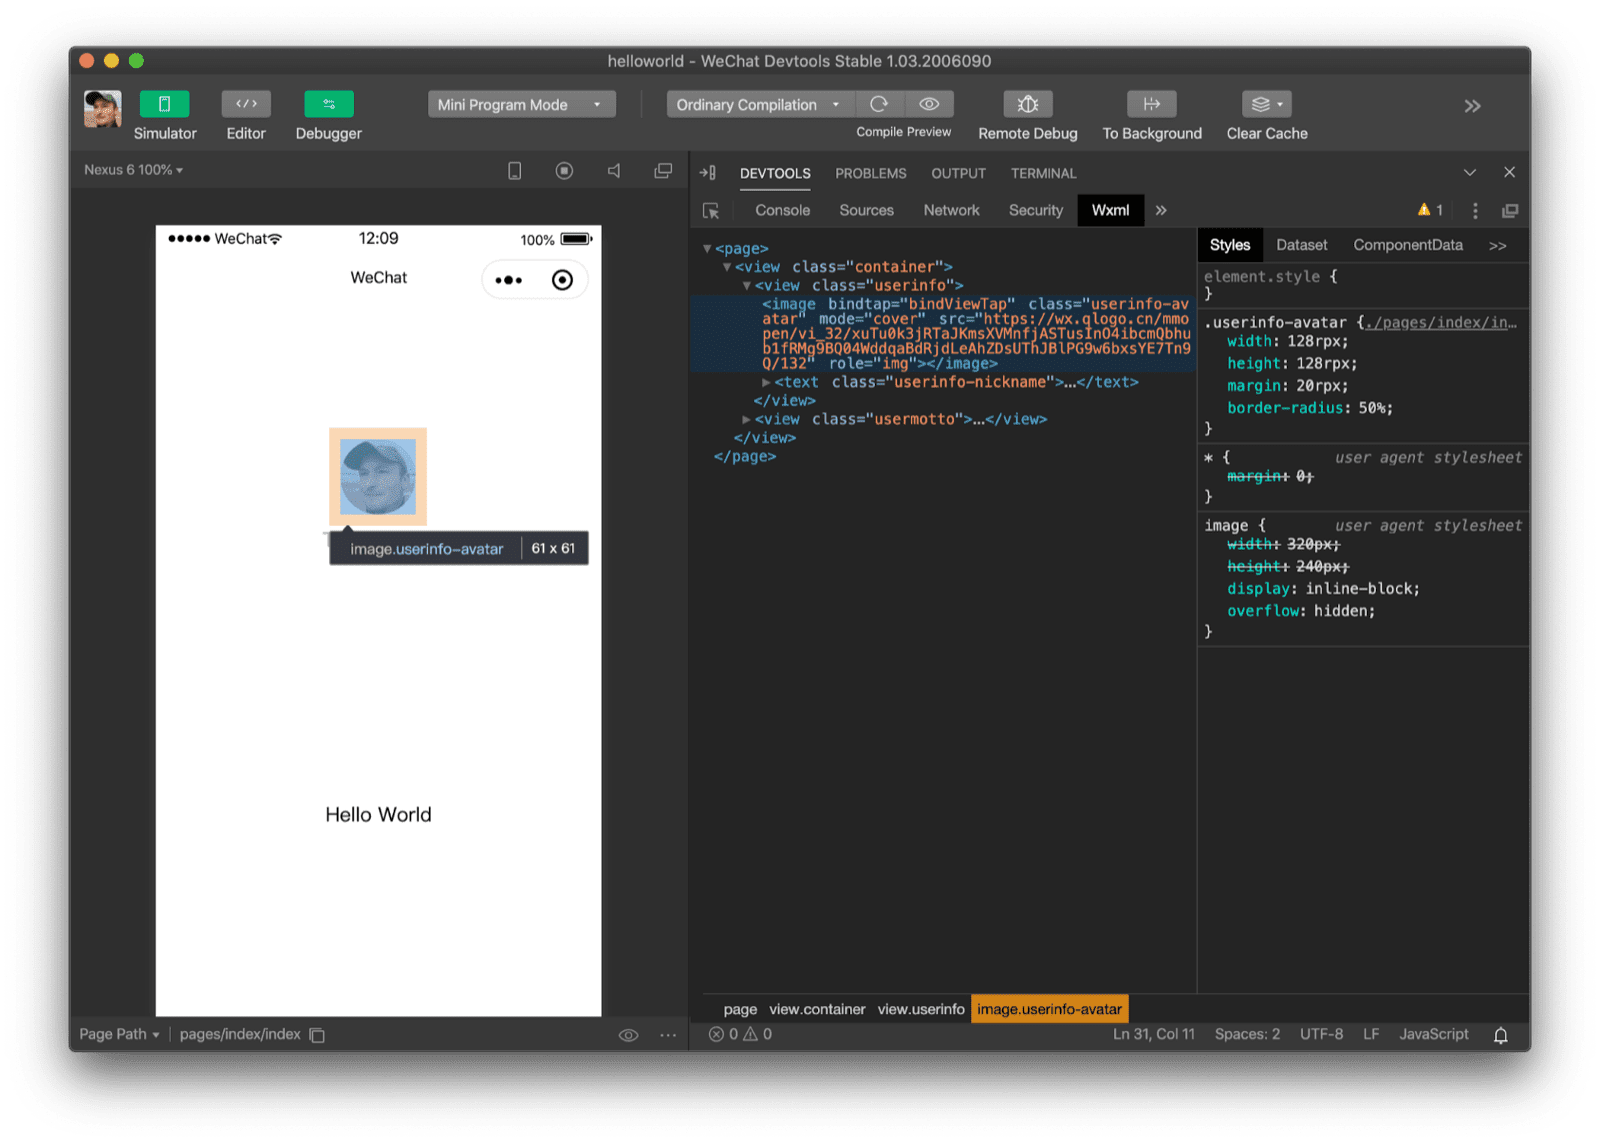Send the mini program To Background
1600x1143 pixels.
[1151, 104]
